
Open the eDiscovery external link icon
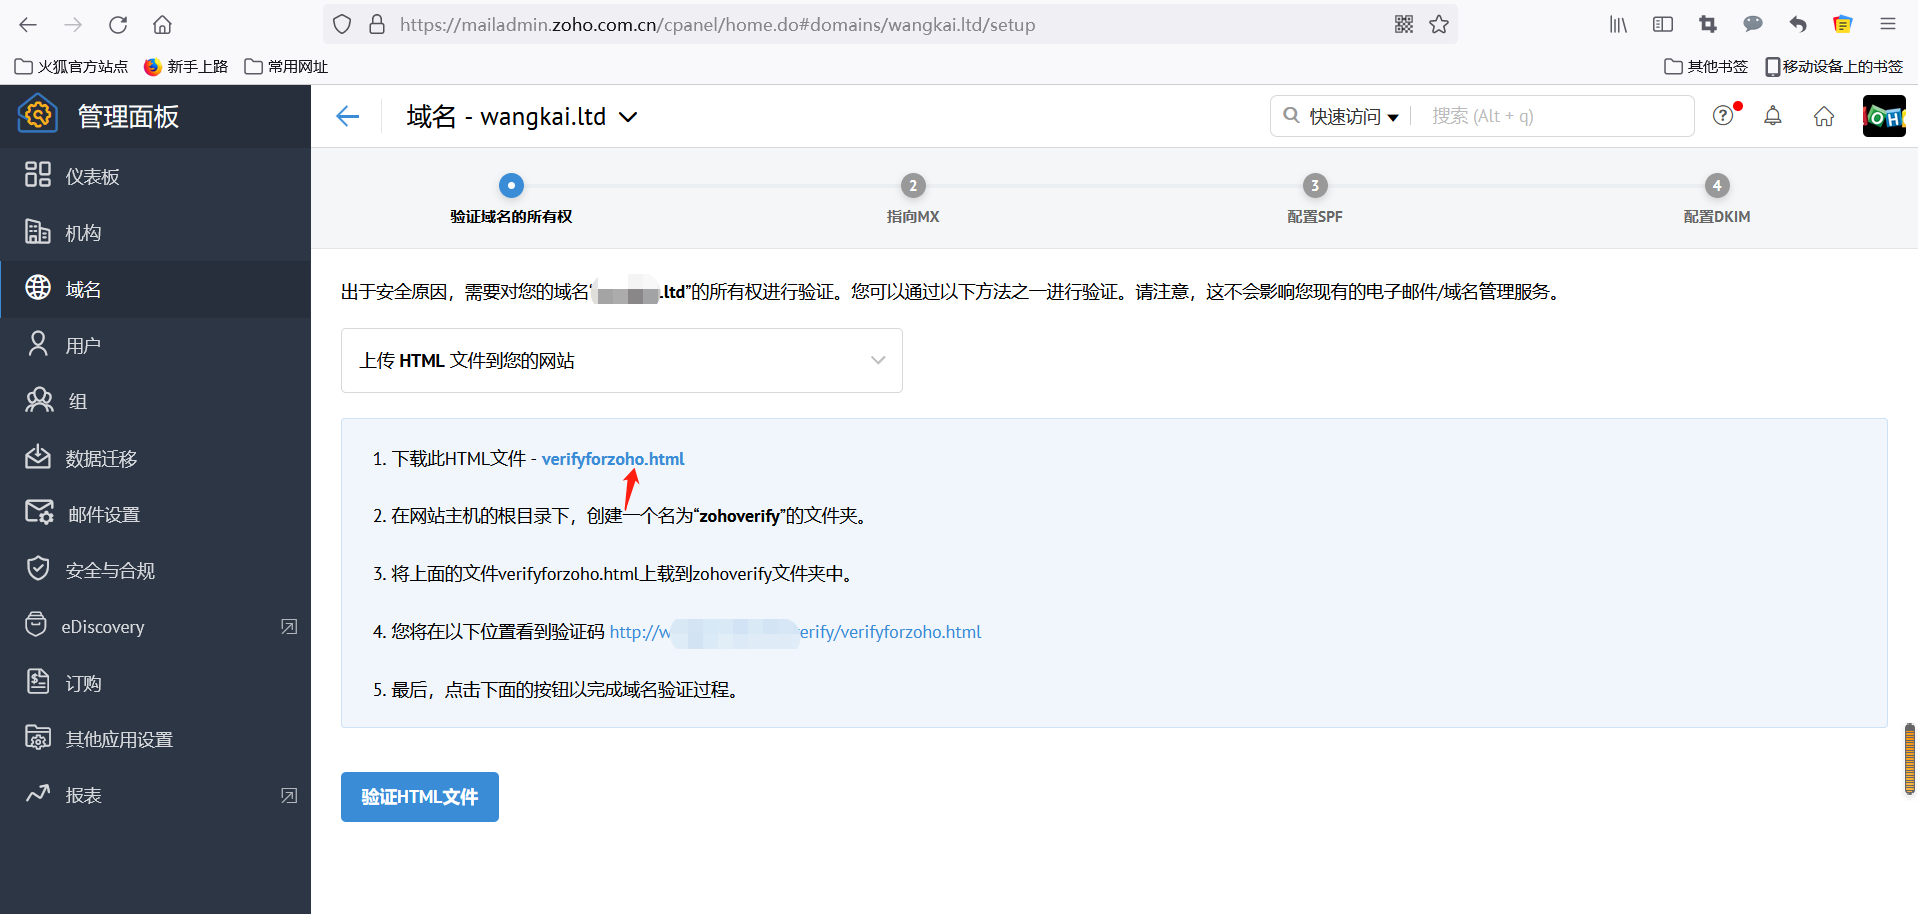coord(289,627)
